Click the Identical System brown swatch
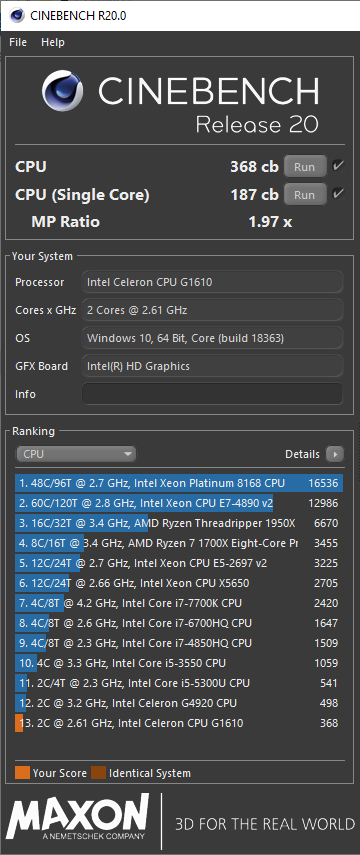The width and height of the screenshot is (360, 855). tap(98, 773)
